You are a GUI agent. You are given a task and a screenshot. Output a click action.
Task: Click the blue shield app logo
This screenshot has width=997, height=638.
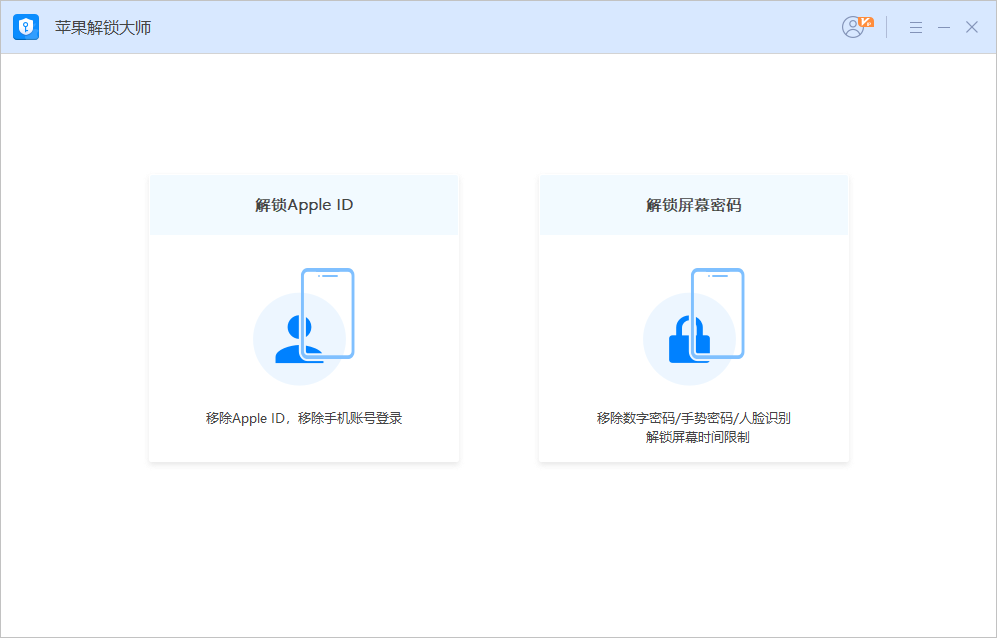(26, 27)
